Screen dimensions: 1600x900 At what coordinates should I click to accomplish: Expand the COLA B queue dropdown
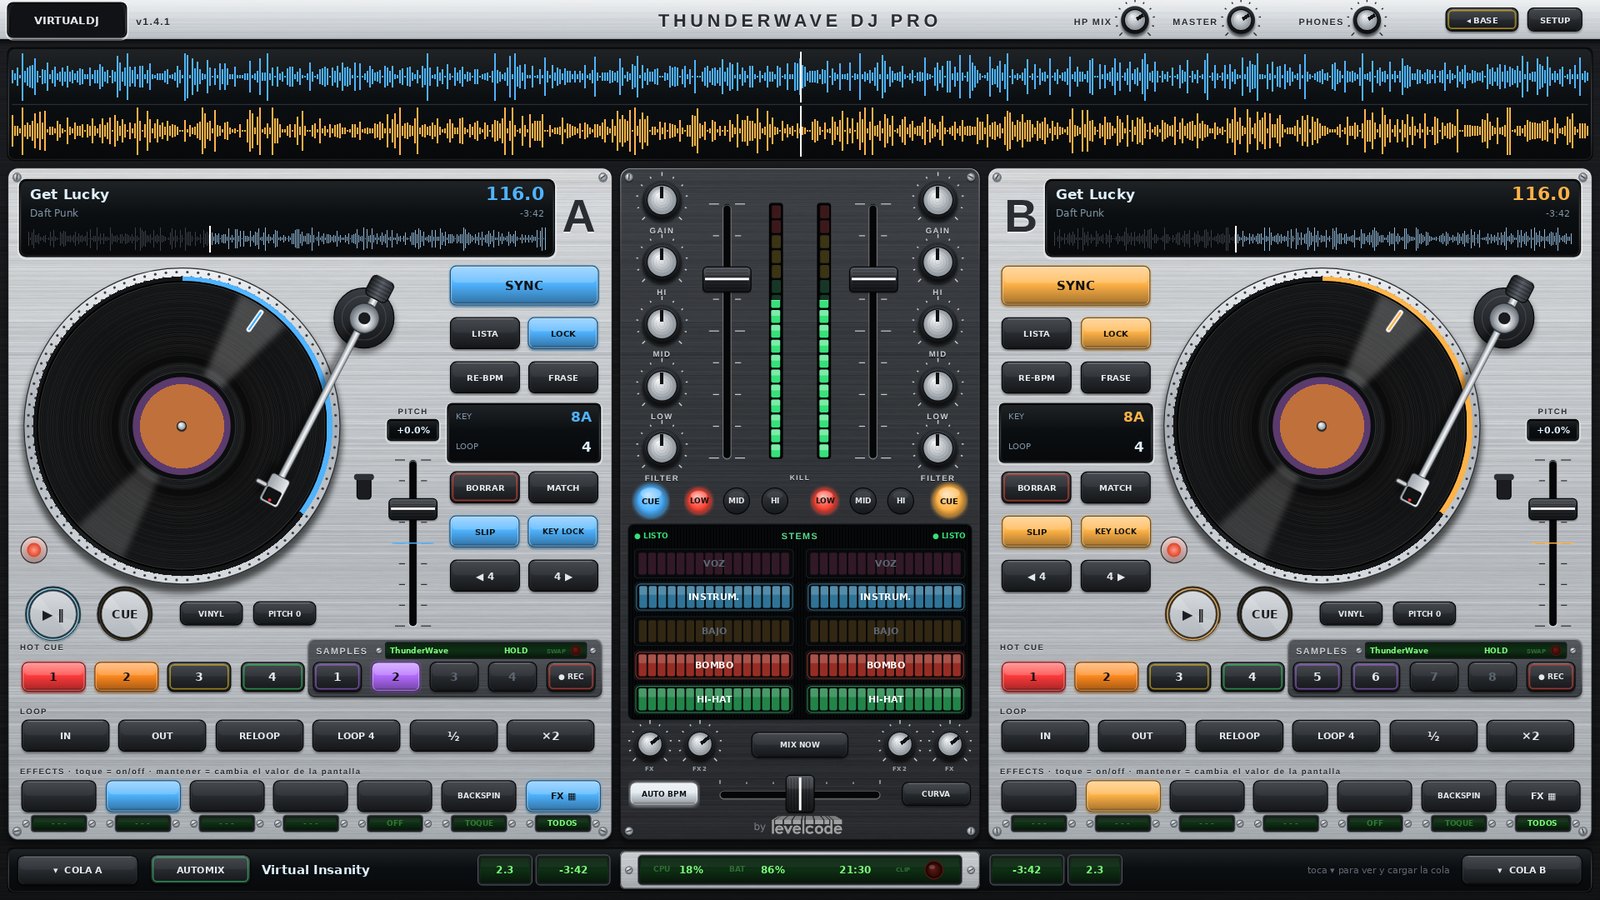[1521, 870]
